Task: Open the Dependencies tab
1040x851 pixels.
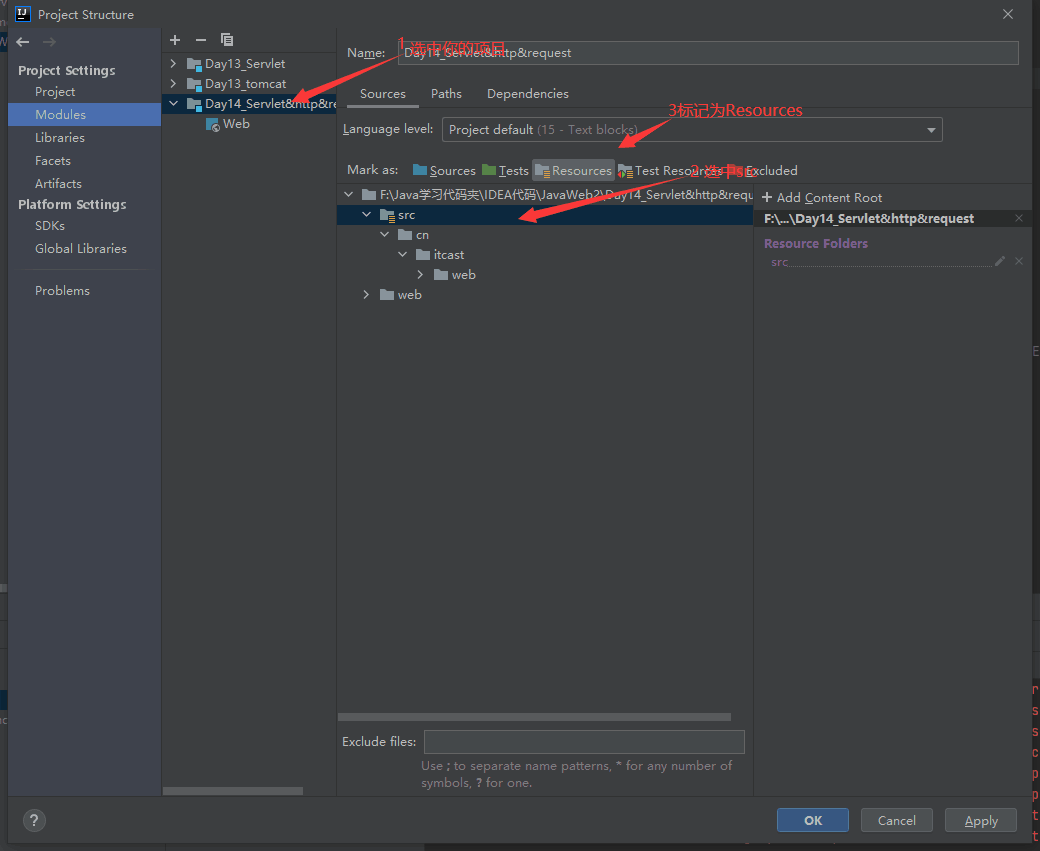Action: (x=528, y=94)
